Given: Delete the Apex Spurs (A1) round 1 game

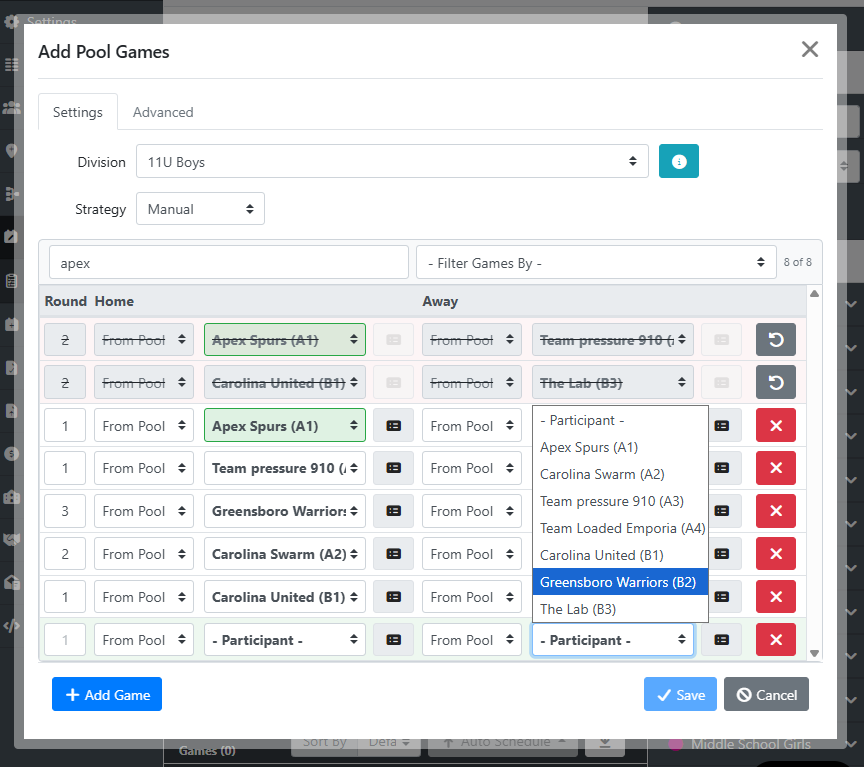Looking at the screenshot, I should [x=775, y=425].
